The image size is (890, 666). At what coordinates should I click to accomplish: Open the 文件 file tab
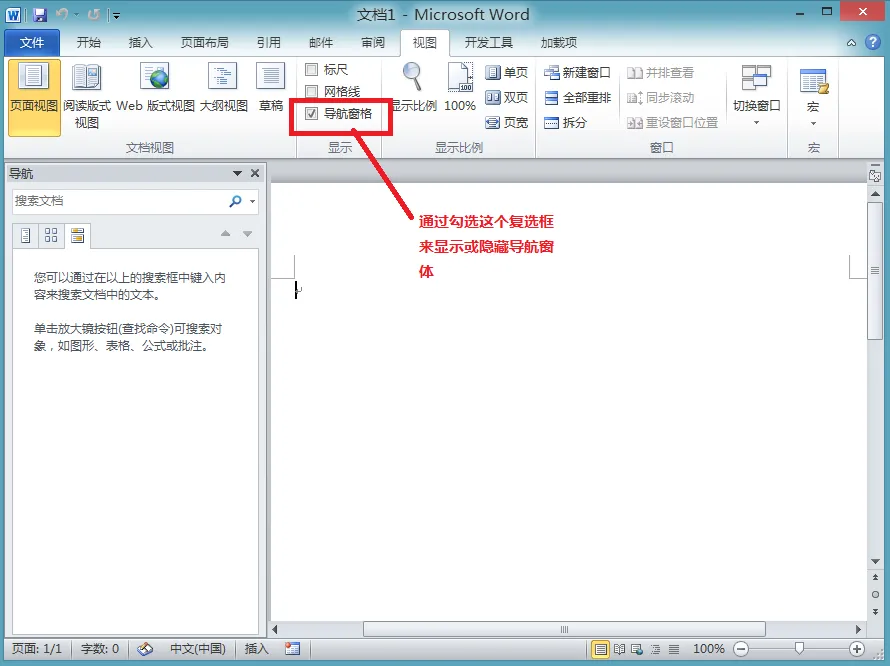pos(32,43)
